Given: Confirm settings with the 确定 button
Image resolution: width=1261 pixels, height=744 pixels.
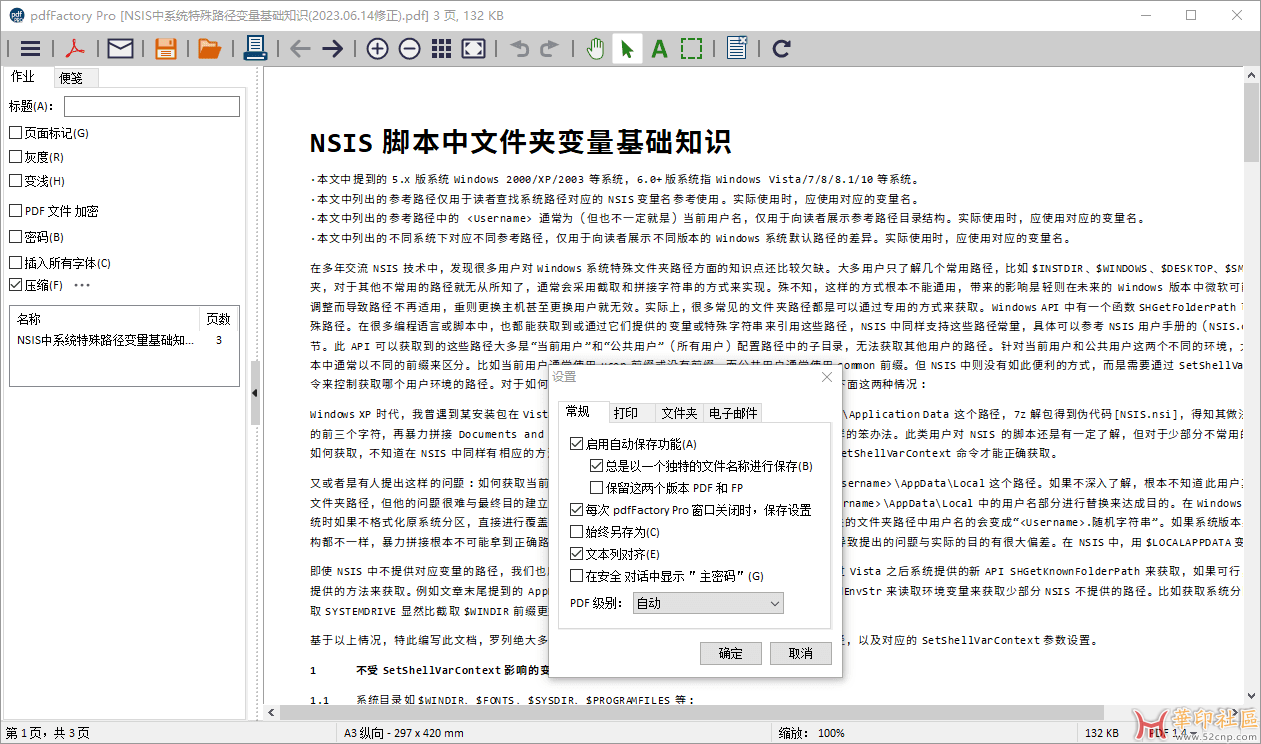Looking at the screenshot, I should pyautogui.click(x=730, y=652).
